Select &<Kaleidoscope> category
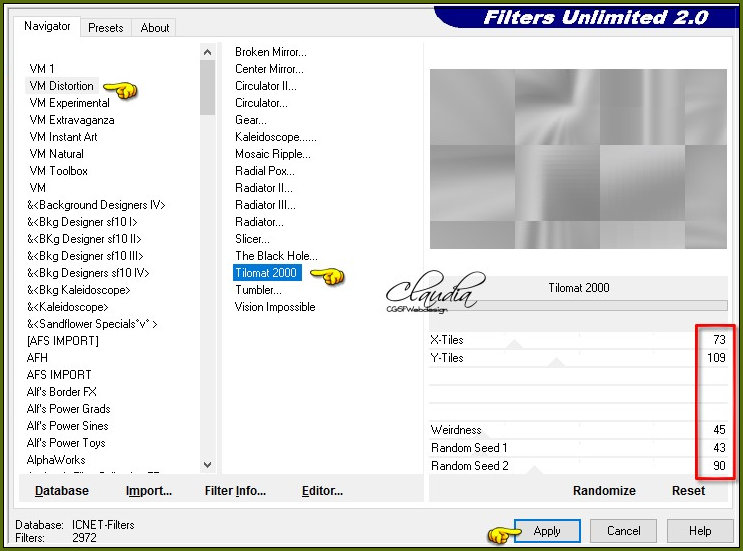Screen dimensions: 743x551 68,307
